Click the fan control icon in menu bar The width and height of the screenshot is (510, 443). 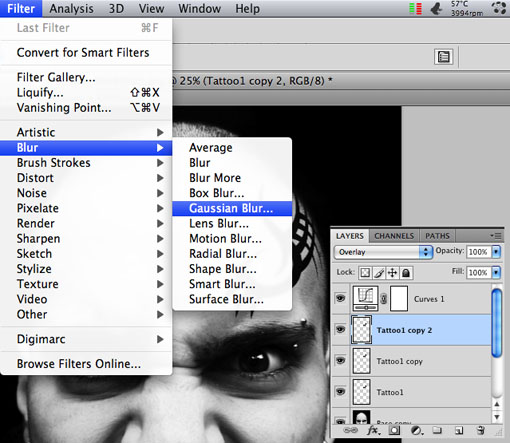[x=499, y=8]
